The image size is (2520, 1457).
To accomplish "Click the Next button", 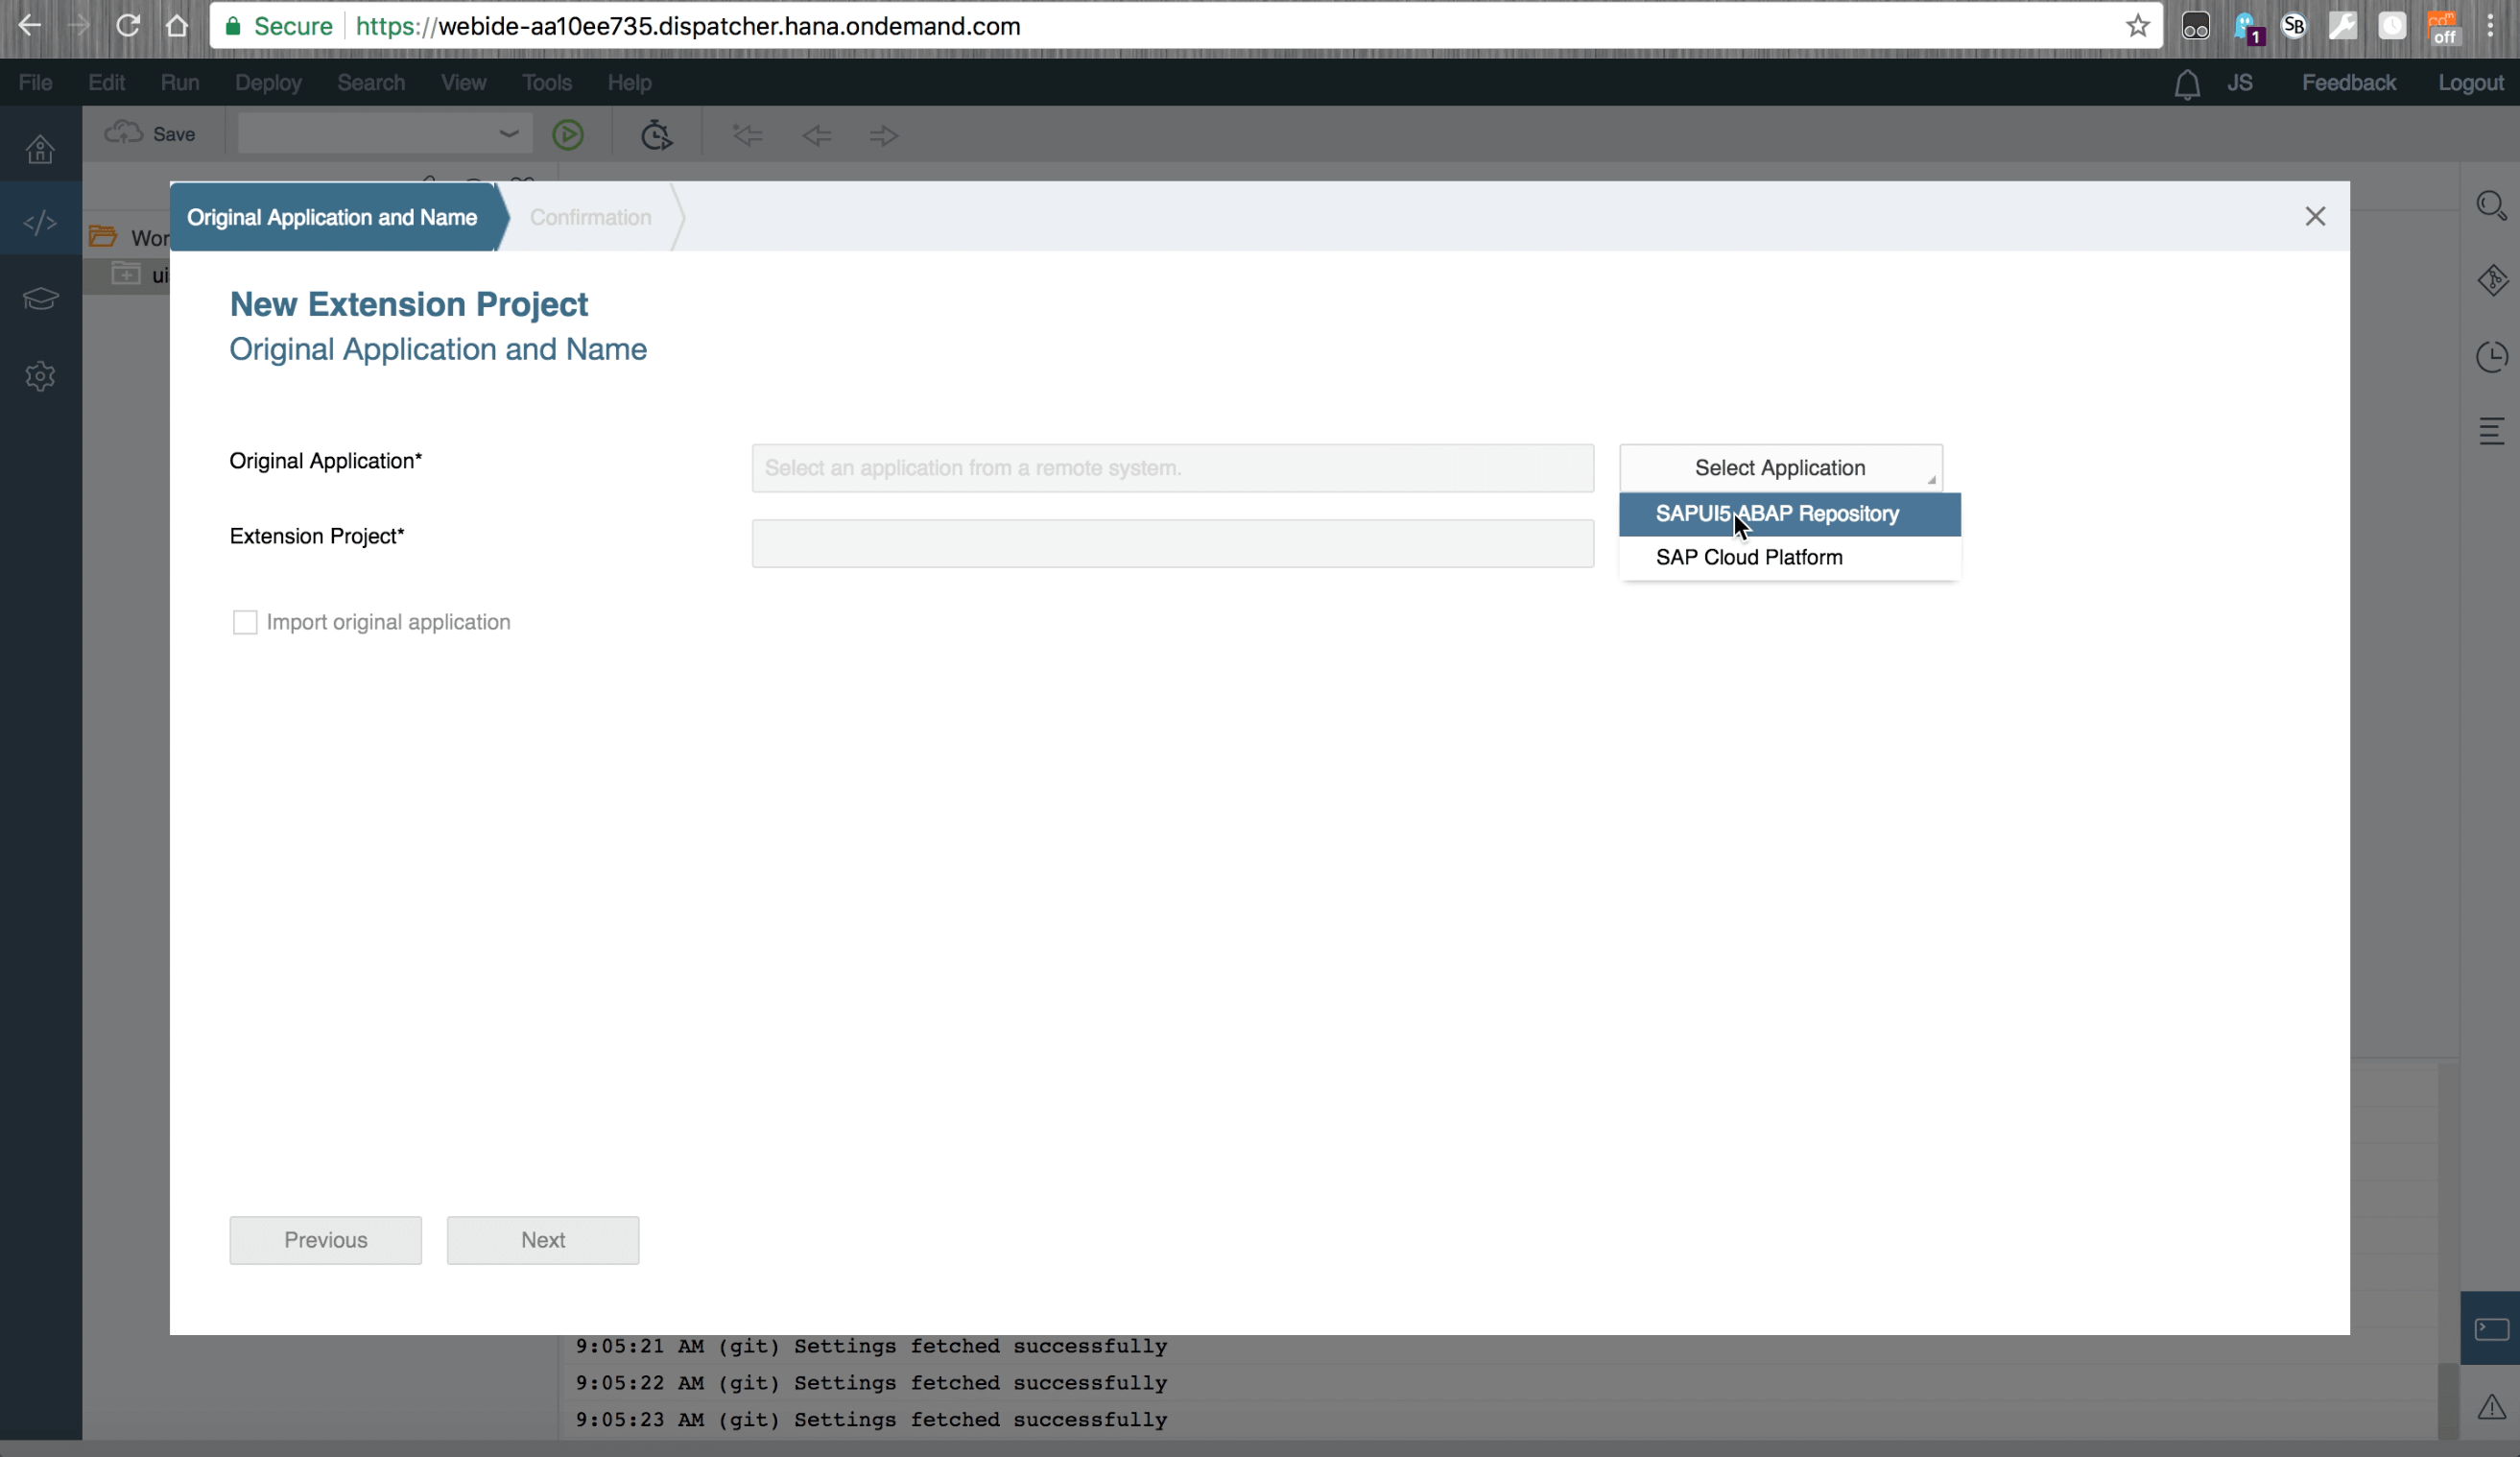I will [543, 1240].
